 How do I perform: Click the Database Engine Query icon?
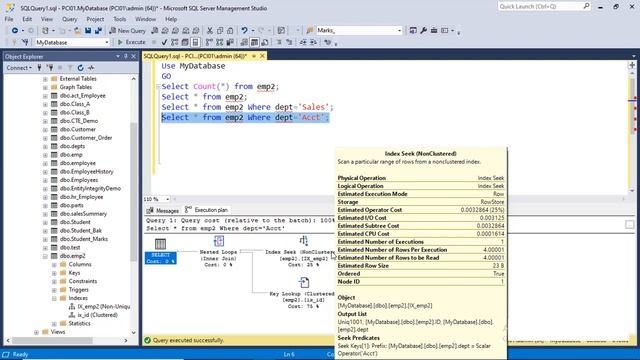click(155, 31)
